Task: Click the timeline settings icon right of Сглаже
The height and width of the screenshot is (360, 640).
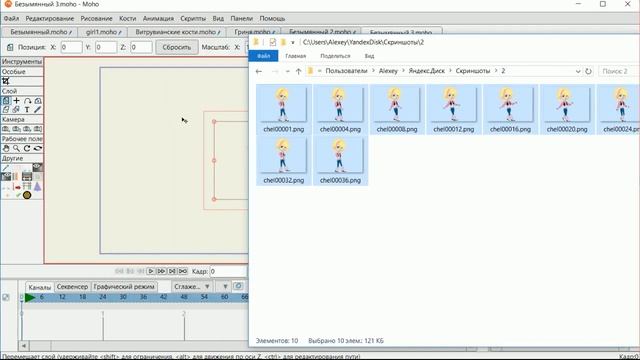Action: 238,286
